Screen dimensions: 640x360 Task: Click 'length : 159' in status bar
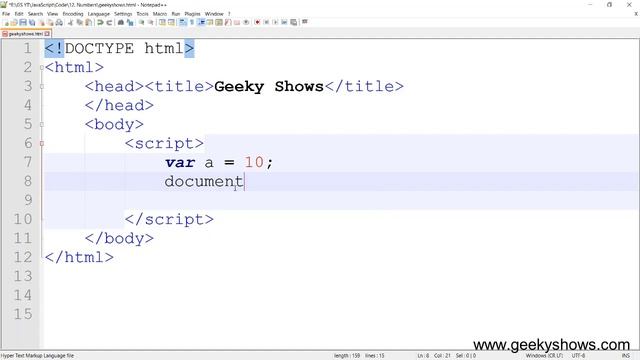(347, 356)
